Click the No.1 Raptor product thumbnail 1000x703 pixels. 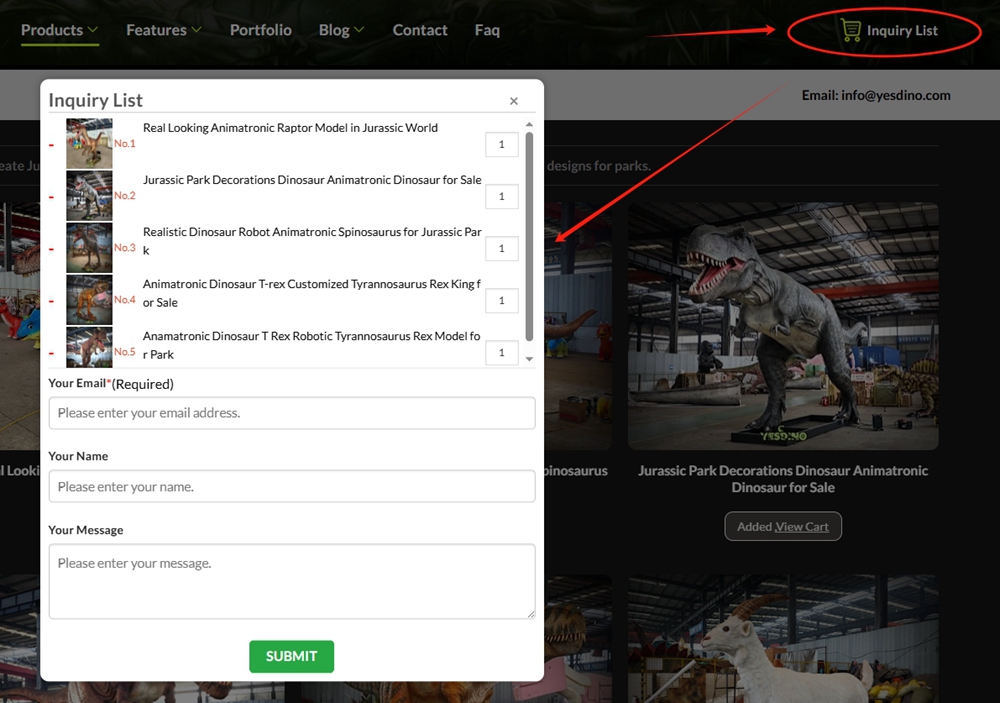point(89,143)
